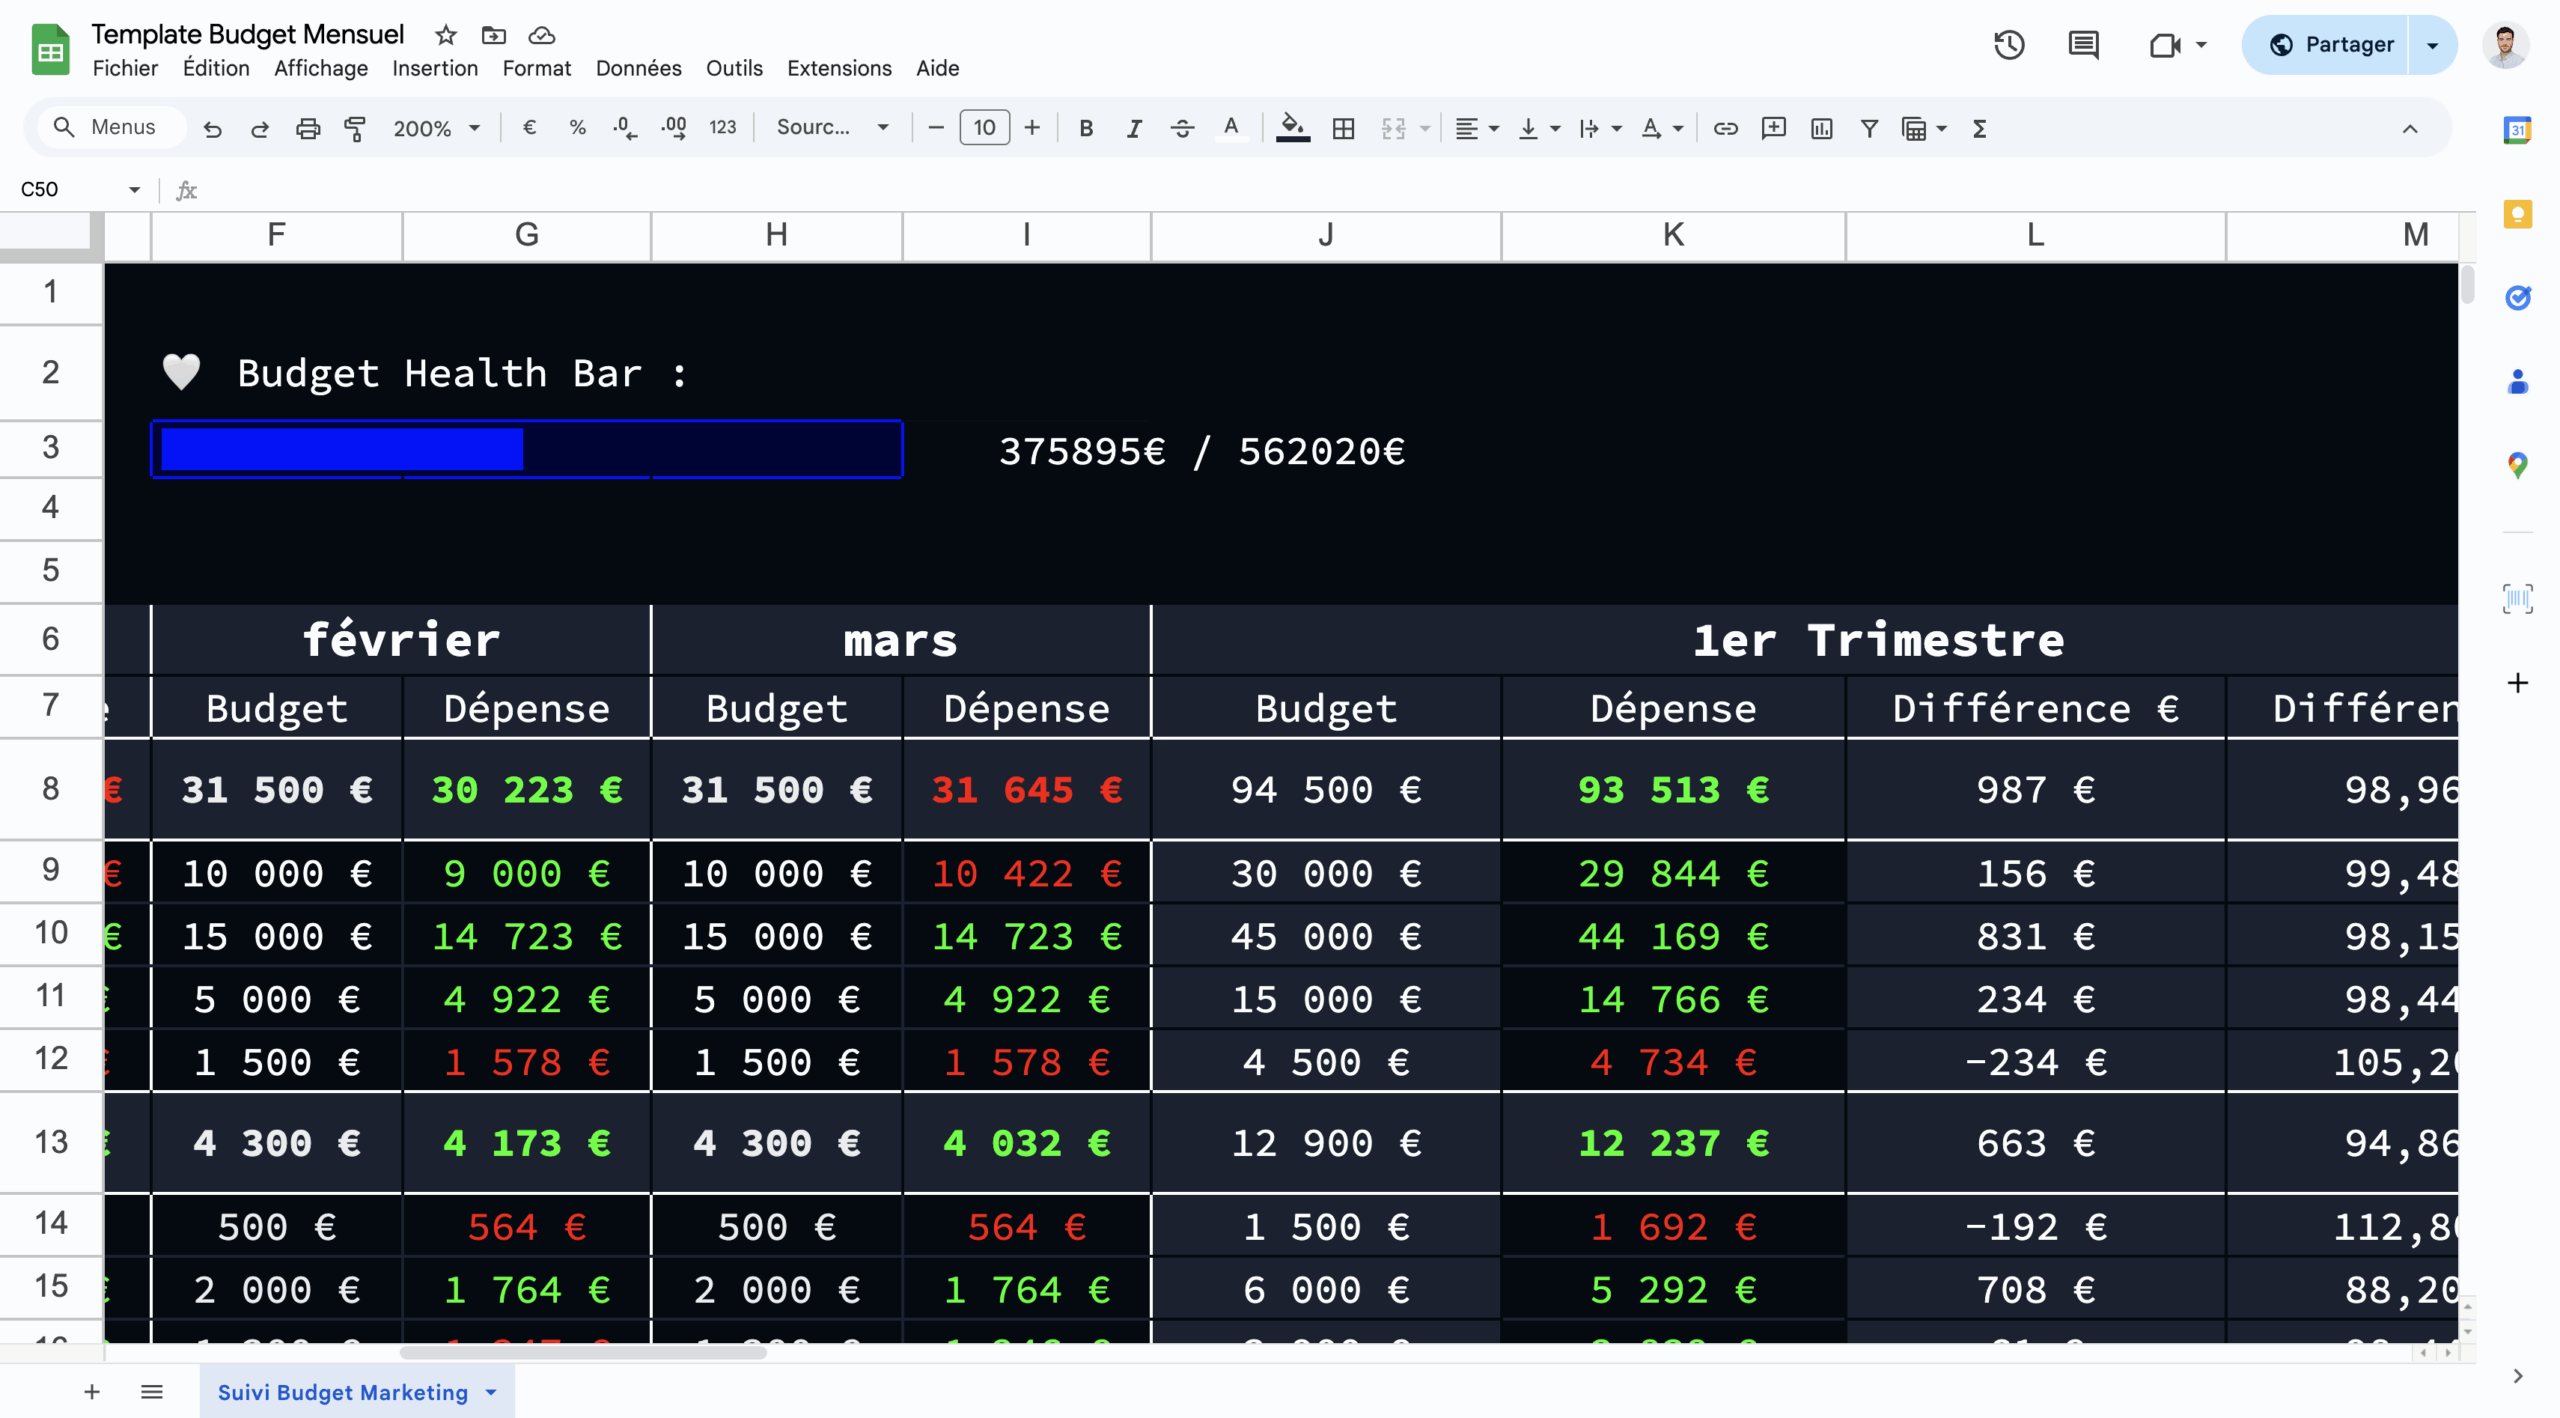This screenshot has width=2560, height=1418.
Task: Open the fill color bucket tool
Action: 1292,128
